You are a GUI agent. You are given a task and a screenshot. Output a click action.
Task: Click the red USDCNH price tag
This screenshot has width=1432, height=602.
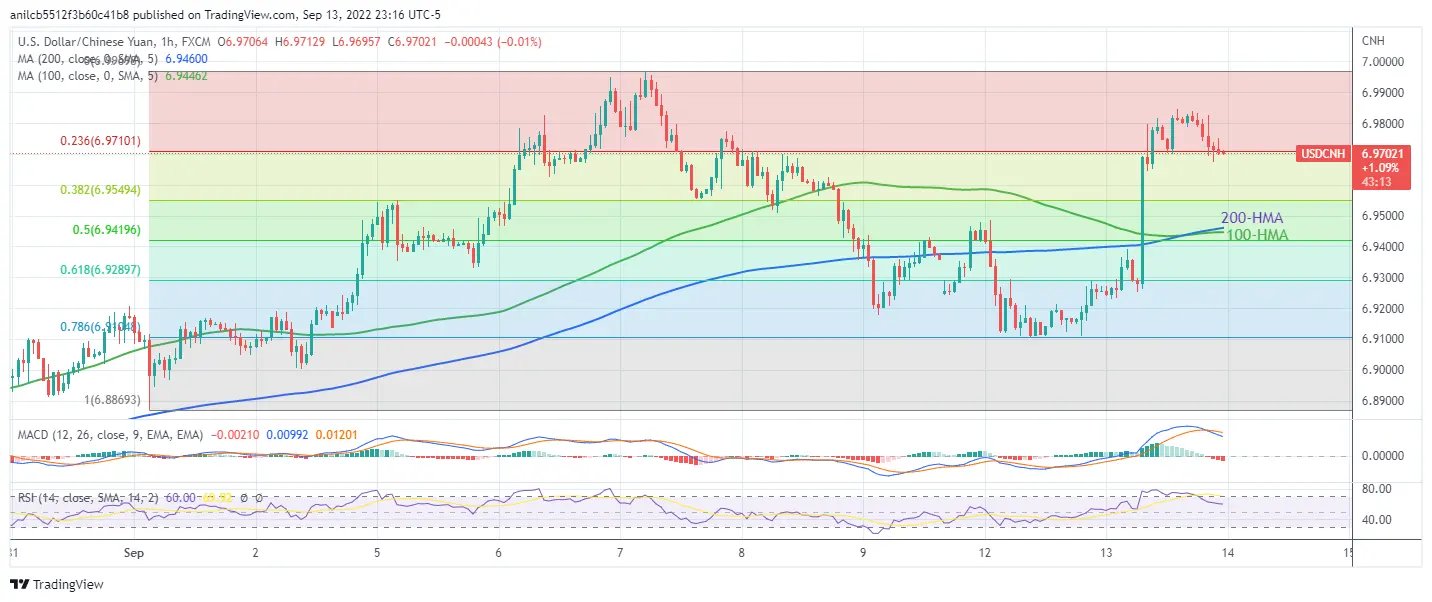pos(1324,153)
